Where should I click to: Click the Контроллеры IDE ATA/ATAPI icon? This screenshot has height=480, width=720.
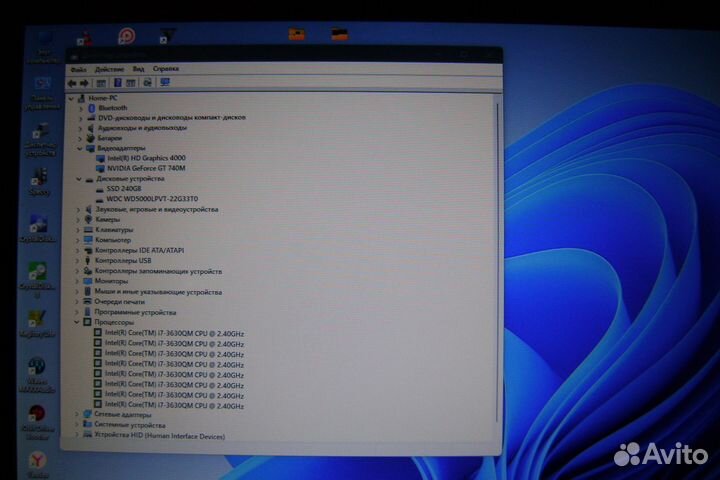[x=88, y=250]
